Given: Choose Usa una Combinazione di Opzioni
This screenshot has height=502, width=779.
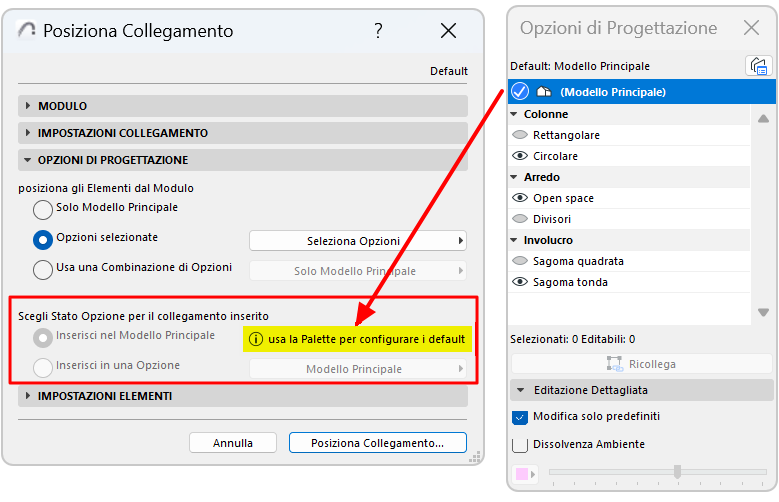Looking at the screenshot, I should coord(43,270).
